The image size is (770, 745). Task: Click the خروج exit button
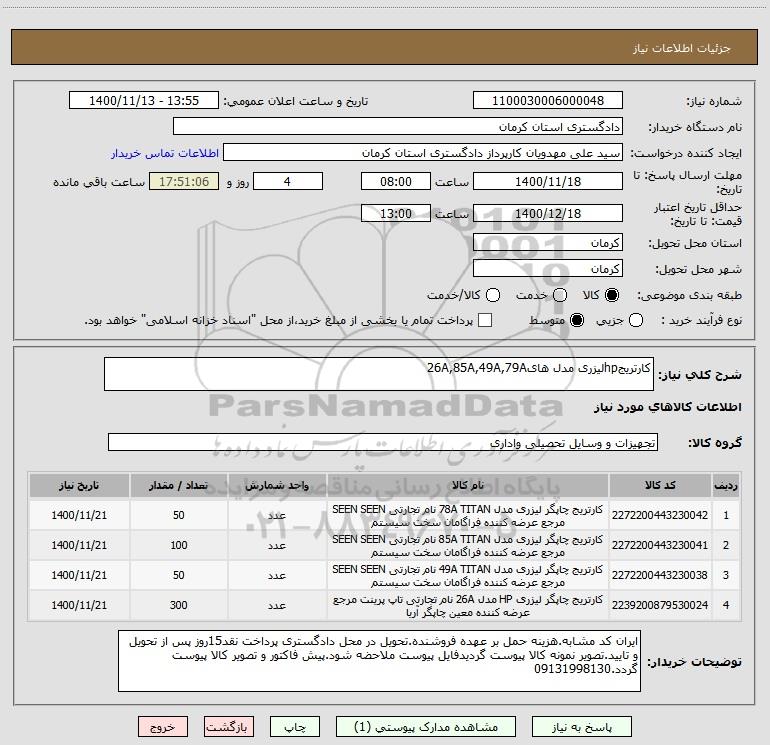point(163,727)
